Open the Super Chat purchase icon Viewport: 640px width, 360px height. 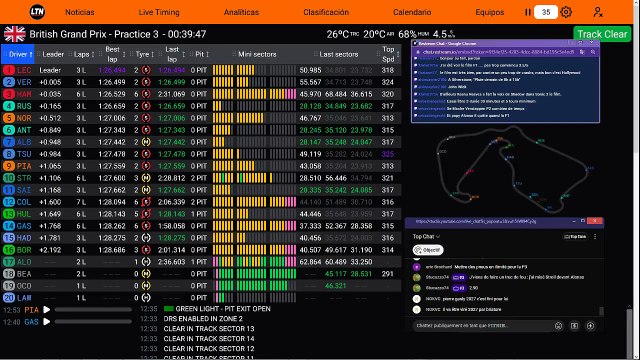[574, 326]
